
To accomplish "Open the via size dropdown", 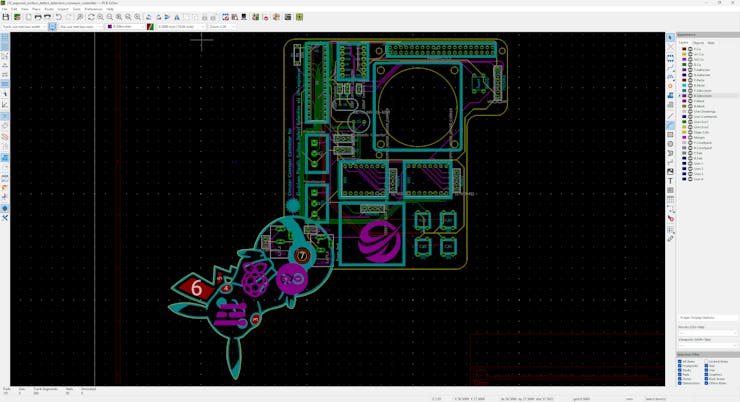I will 81,27.
